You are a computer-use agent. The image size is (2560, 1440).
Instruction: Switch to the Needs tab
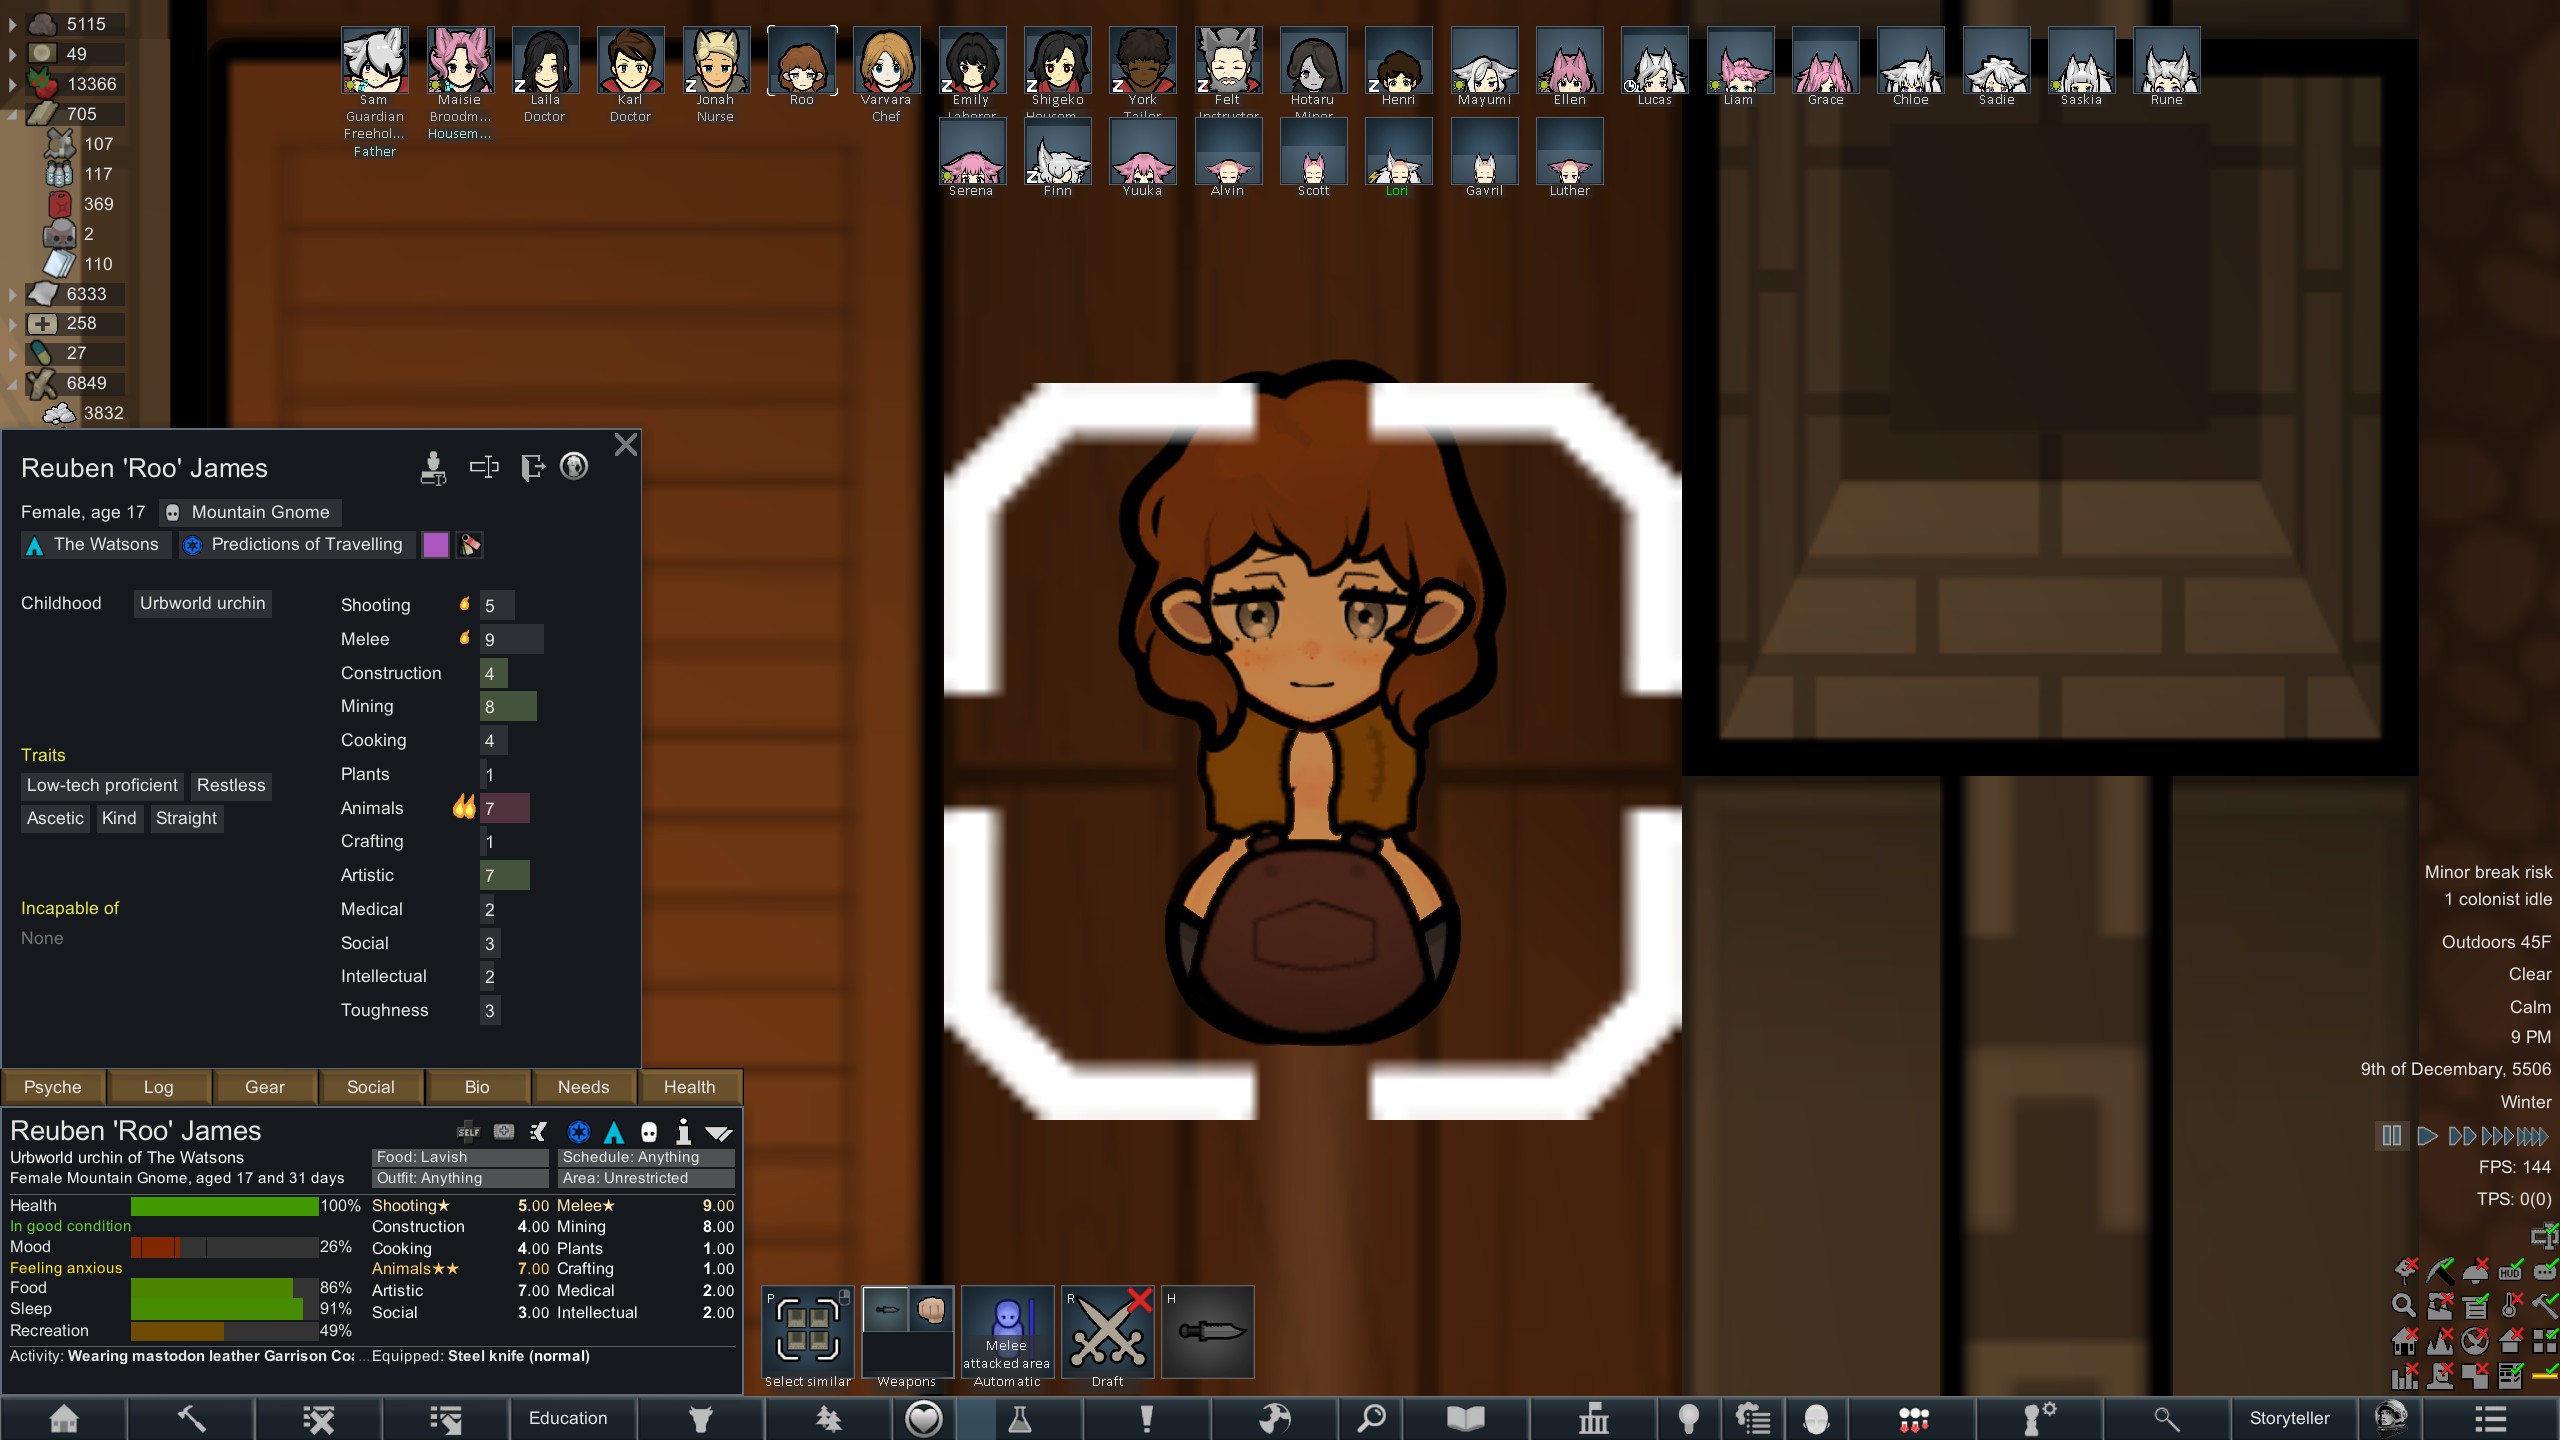pyautogui.click(x=583, y=1087)
